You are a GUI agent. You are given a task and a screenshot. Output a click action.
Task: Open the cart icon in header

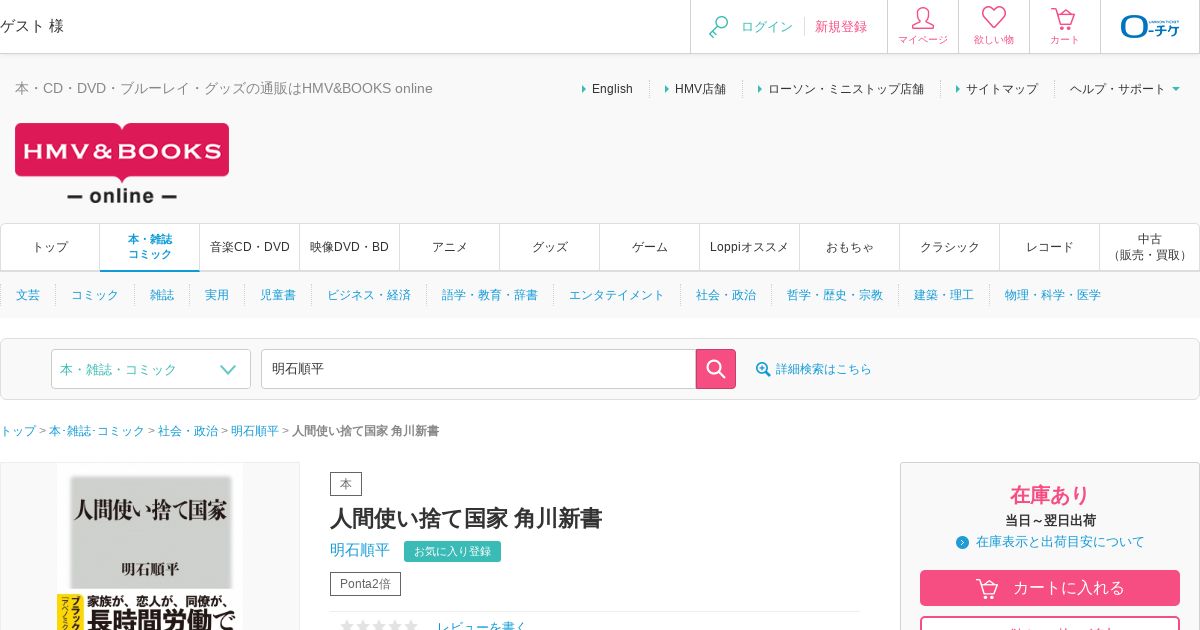pos(1064,18)
